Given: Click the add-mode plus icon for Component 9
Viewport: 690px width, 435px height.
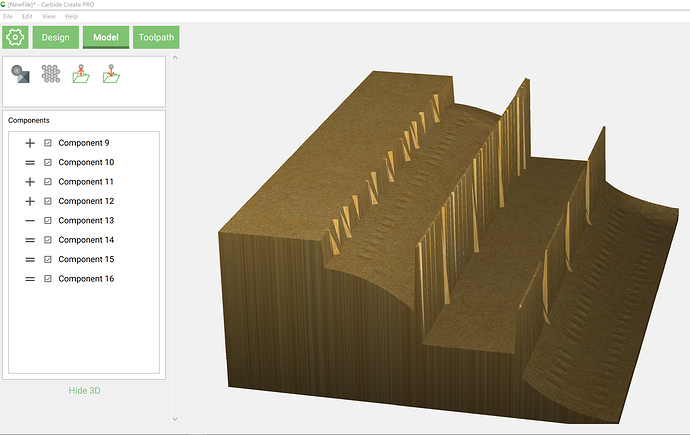Looking at the screenshot, I should pyautogui.click(x=30, y=143).
